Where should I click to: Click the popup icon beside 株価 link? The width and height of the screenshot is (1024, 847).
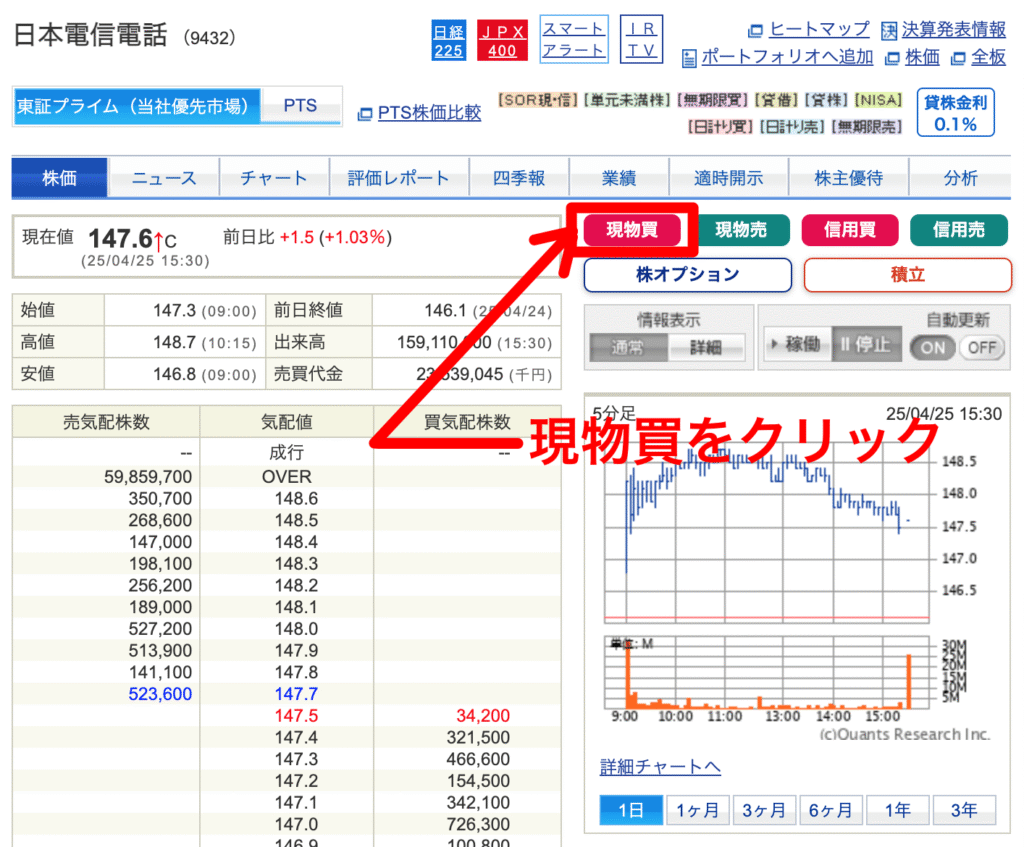(x=892, y=58)
